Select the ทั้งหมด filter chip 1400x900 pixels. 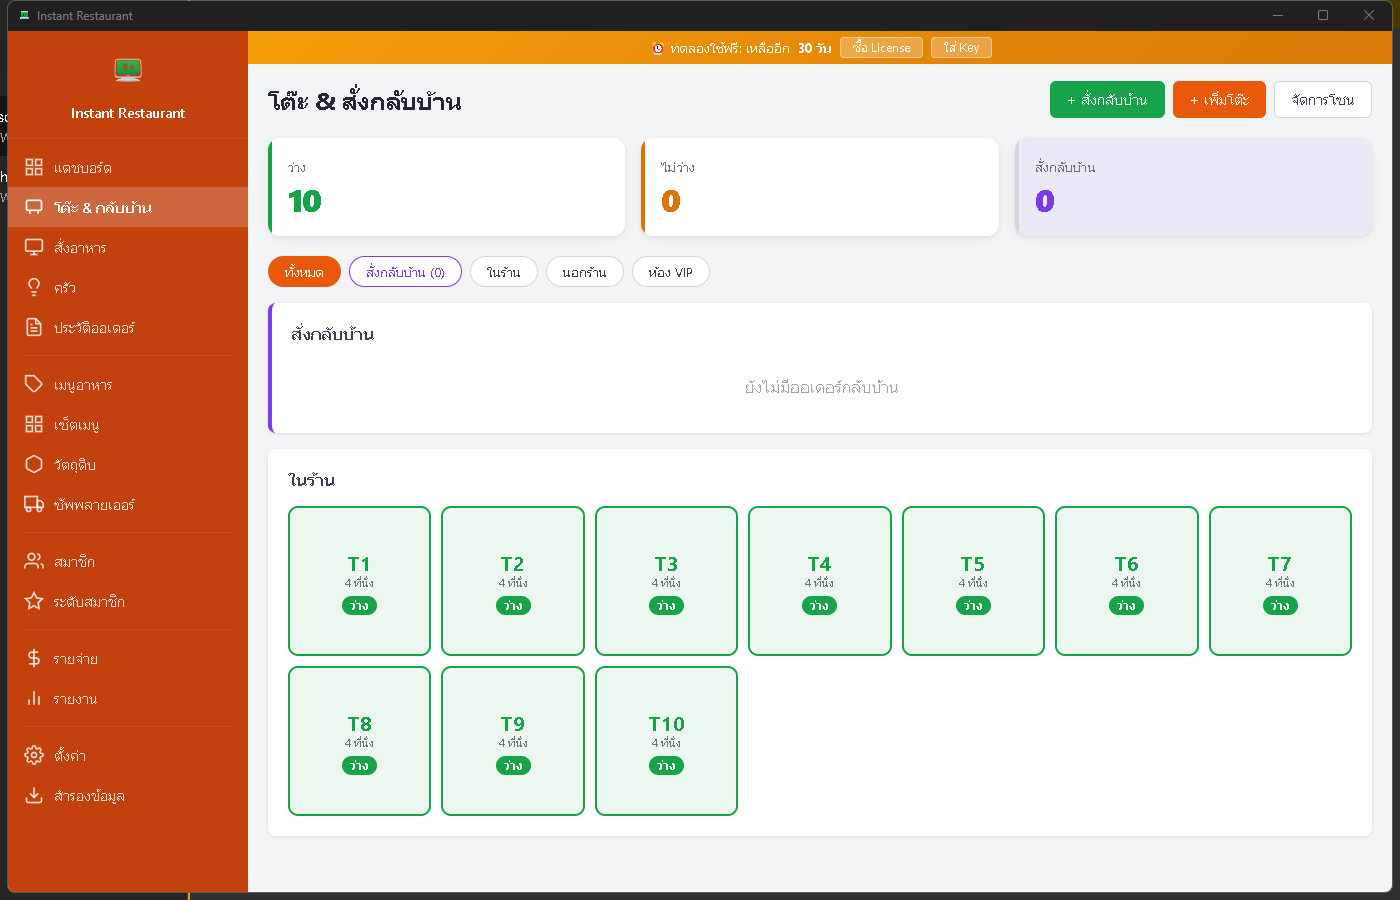click(304, 272)
